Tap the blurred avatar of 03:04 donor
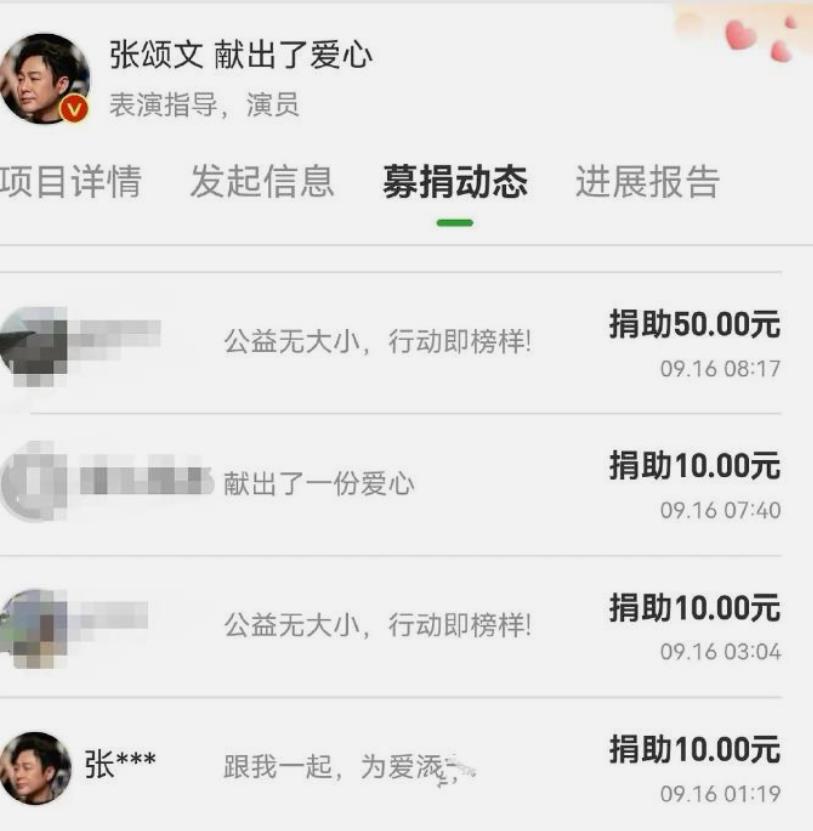This screenshot has width=813, height=831. (x=34, y=629)
